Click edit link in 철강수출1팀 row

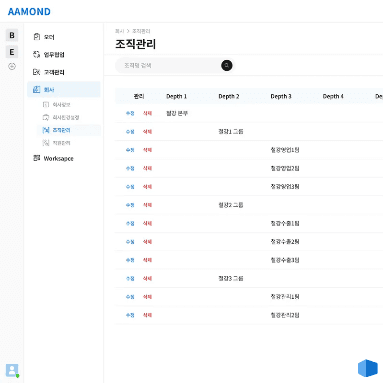(130, 223)
